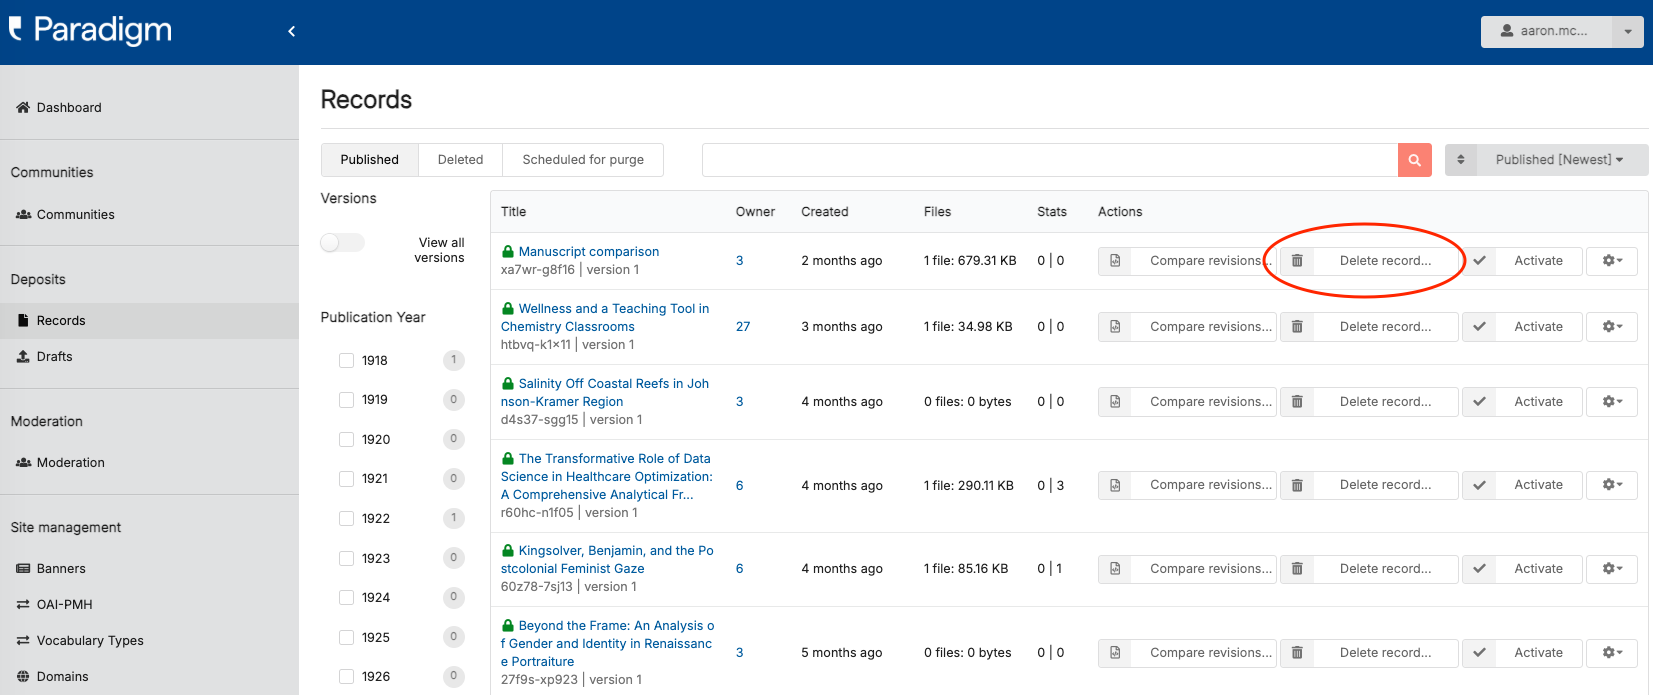Click into the records search field

[1049, 160]
